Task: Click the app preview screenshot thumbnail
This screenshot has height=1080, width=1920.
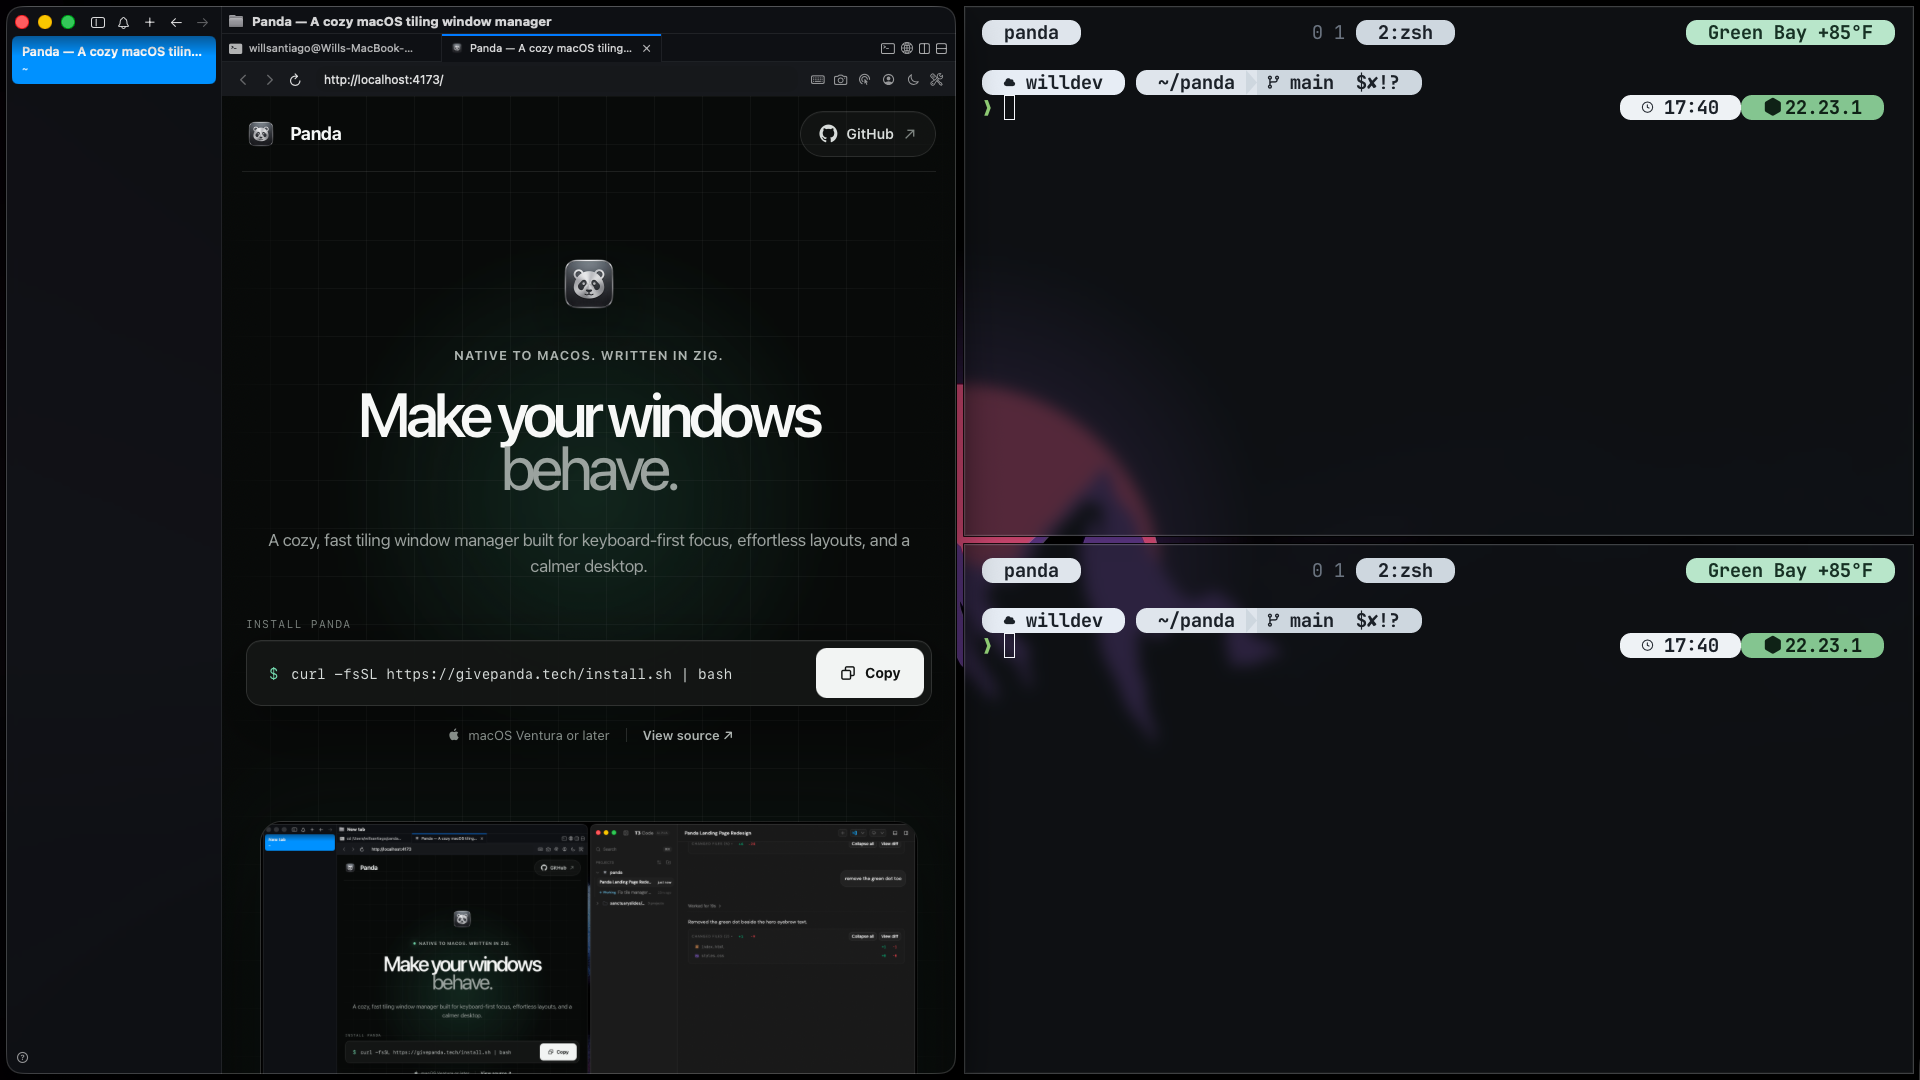Action: tap(588, 948)
